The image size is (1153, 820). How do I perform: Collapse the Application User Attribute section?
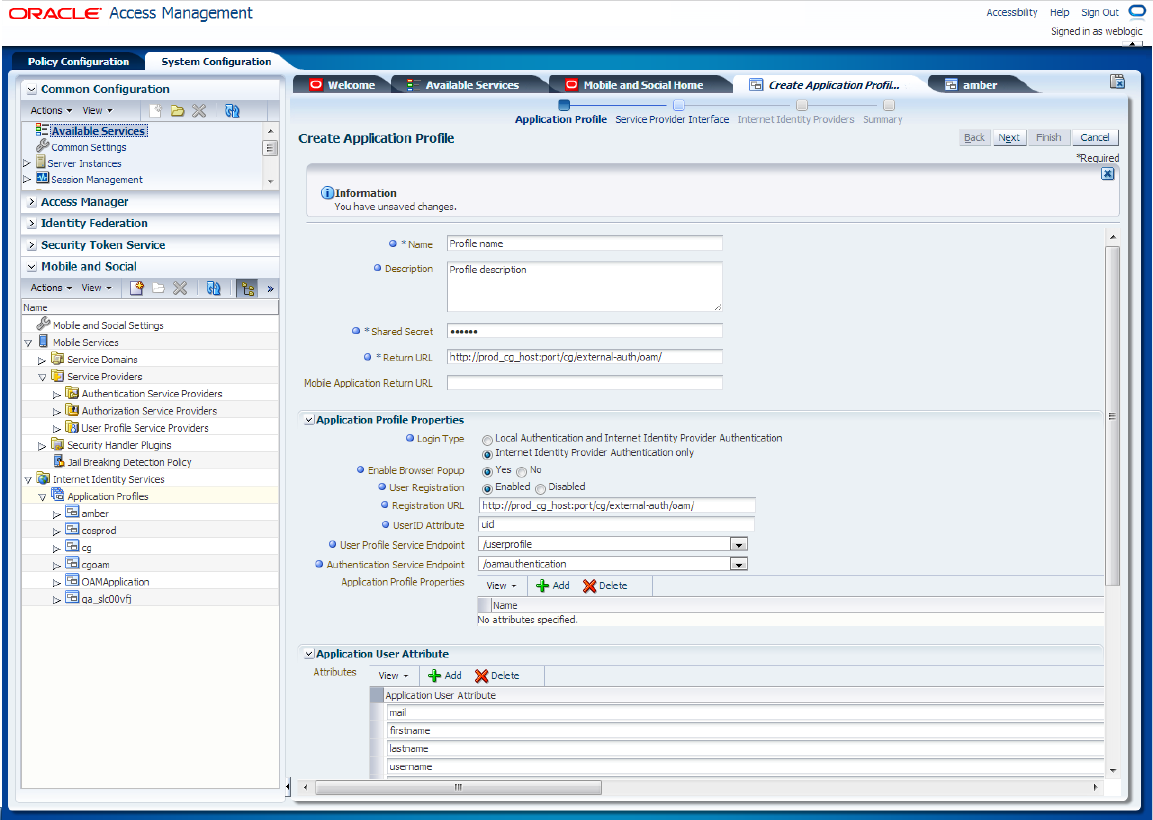(x=310, y=654)
